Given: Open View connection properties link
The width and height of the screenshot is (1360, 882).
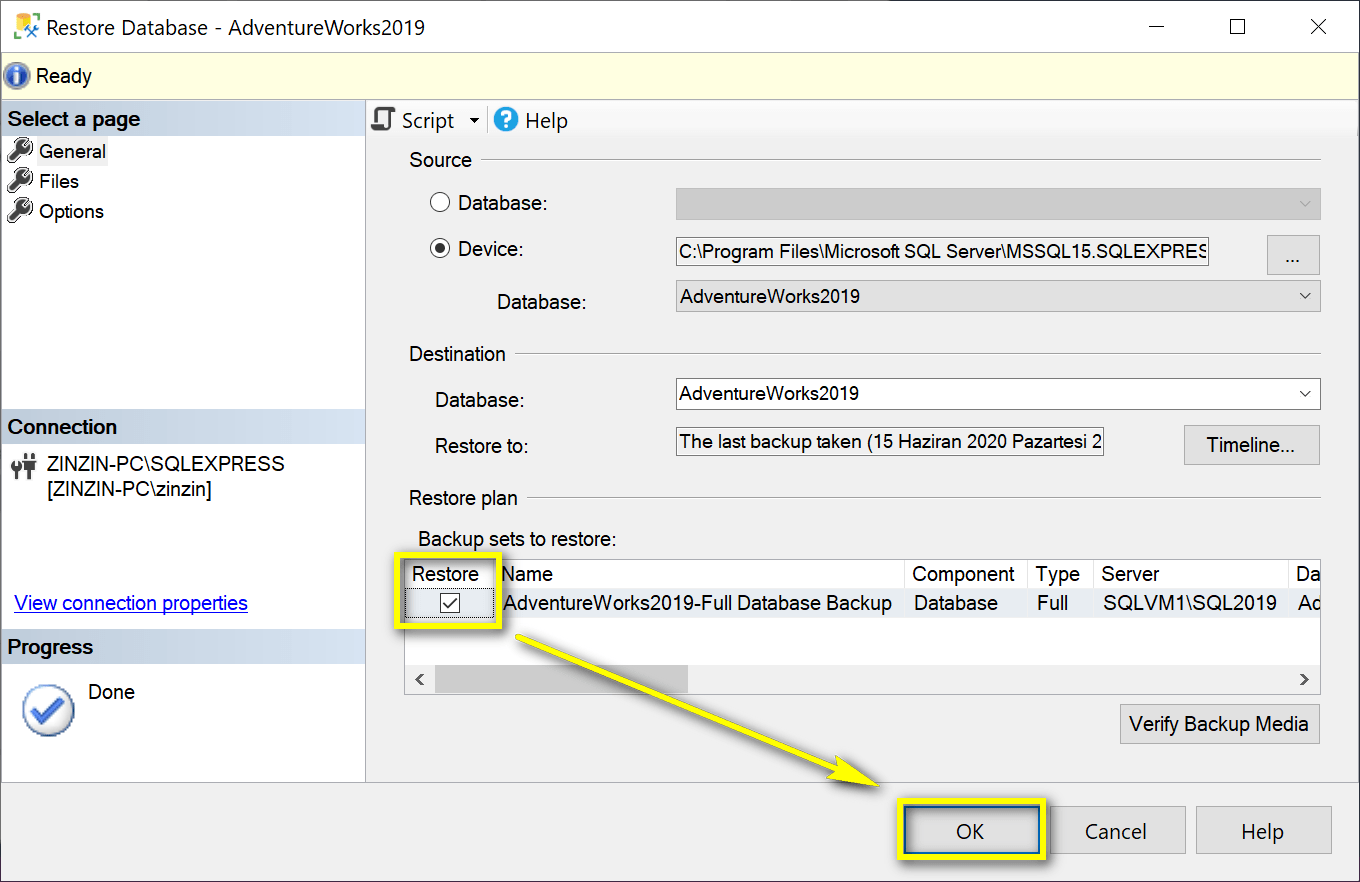Looking at the screenshot, I should (131, 603).
